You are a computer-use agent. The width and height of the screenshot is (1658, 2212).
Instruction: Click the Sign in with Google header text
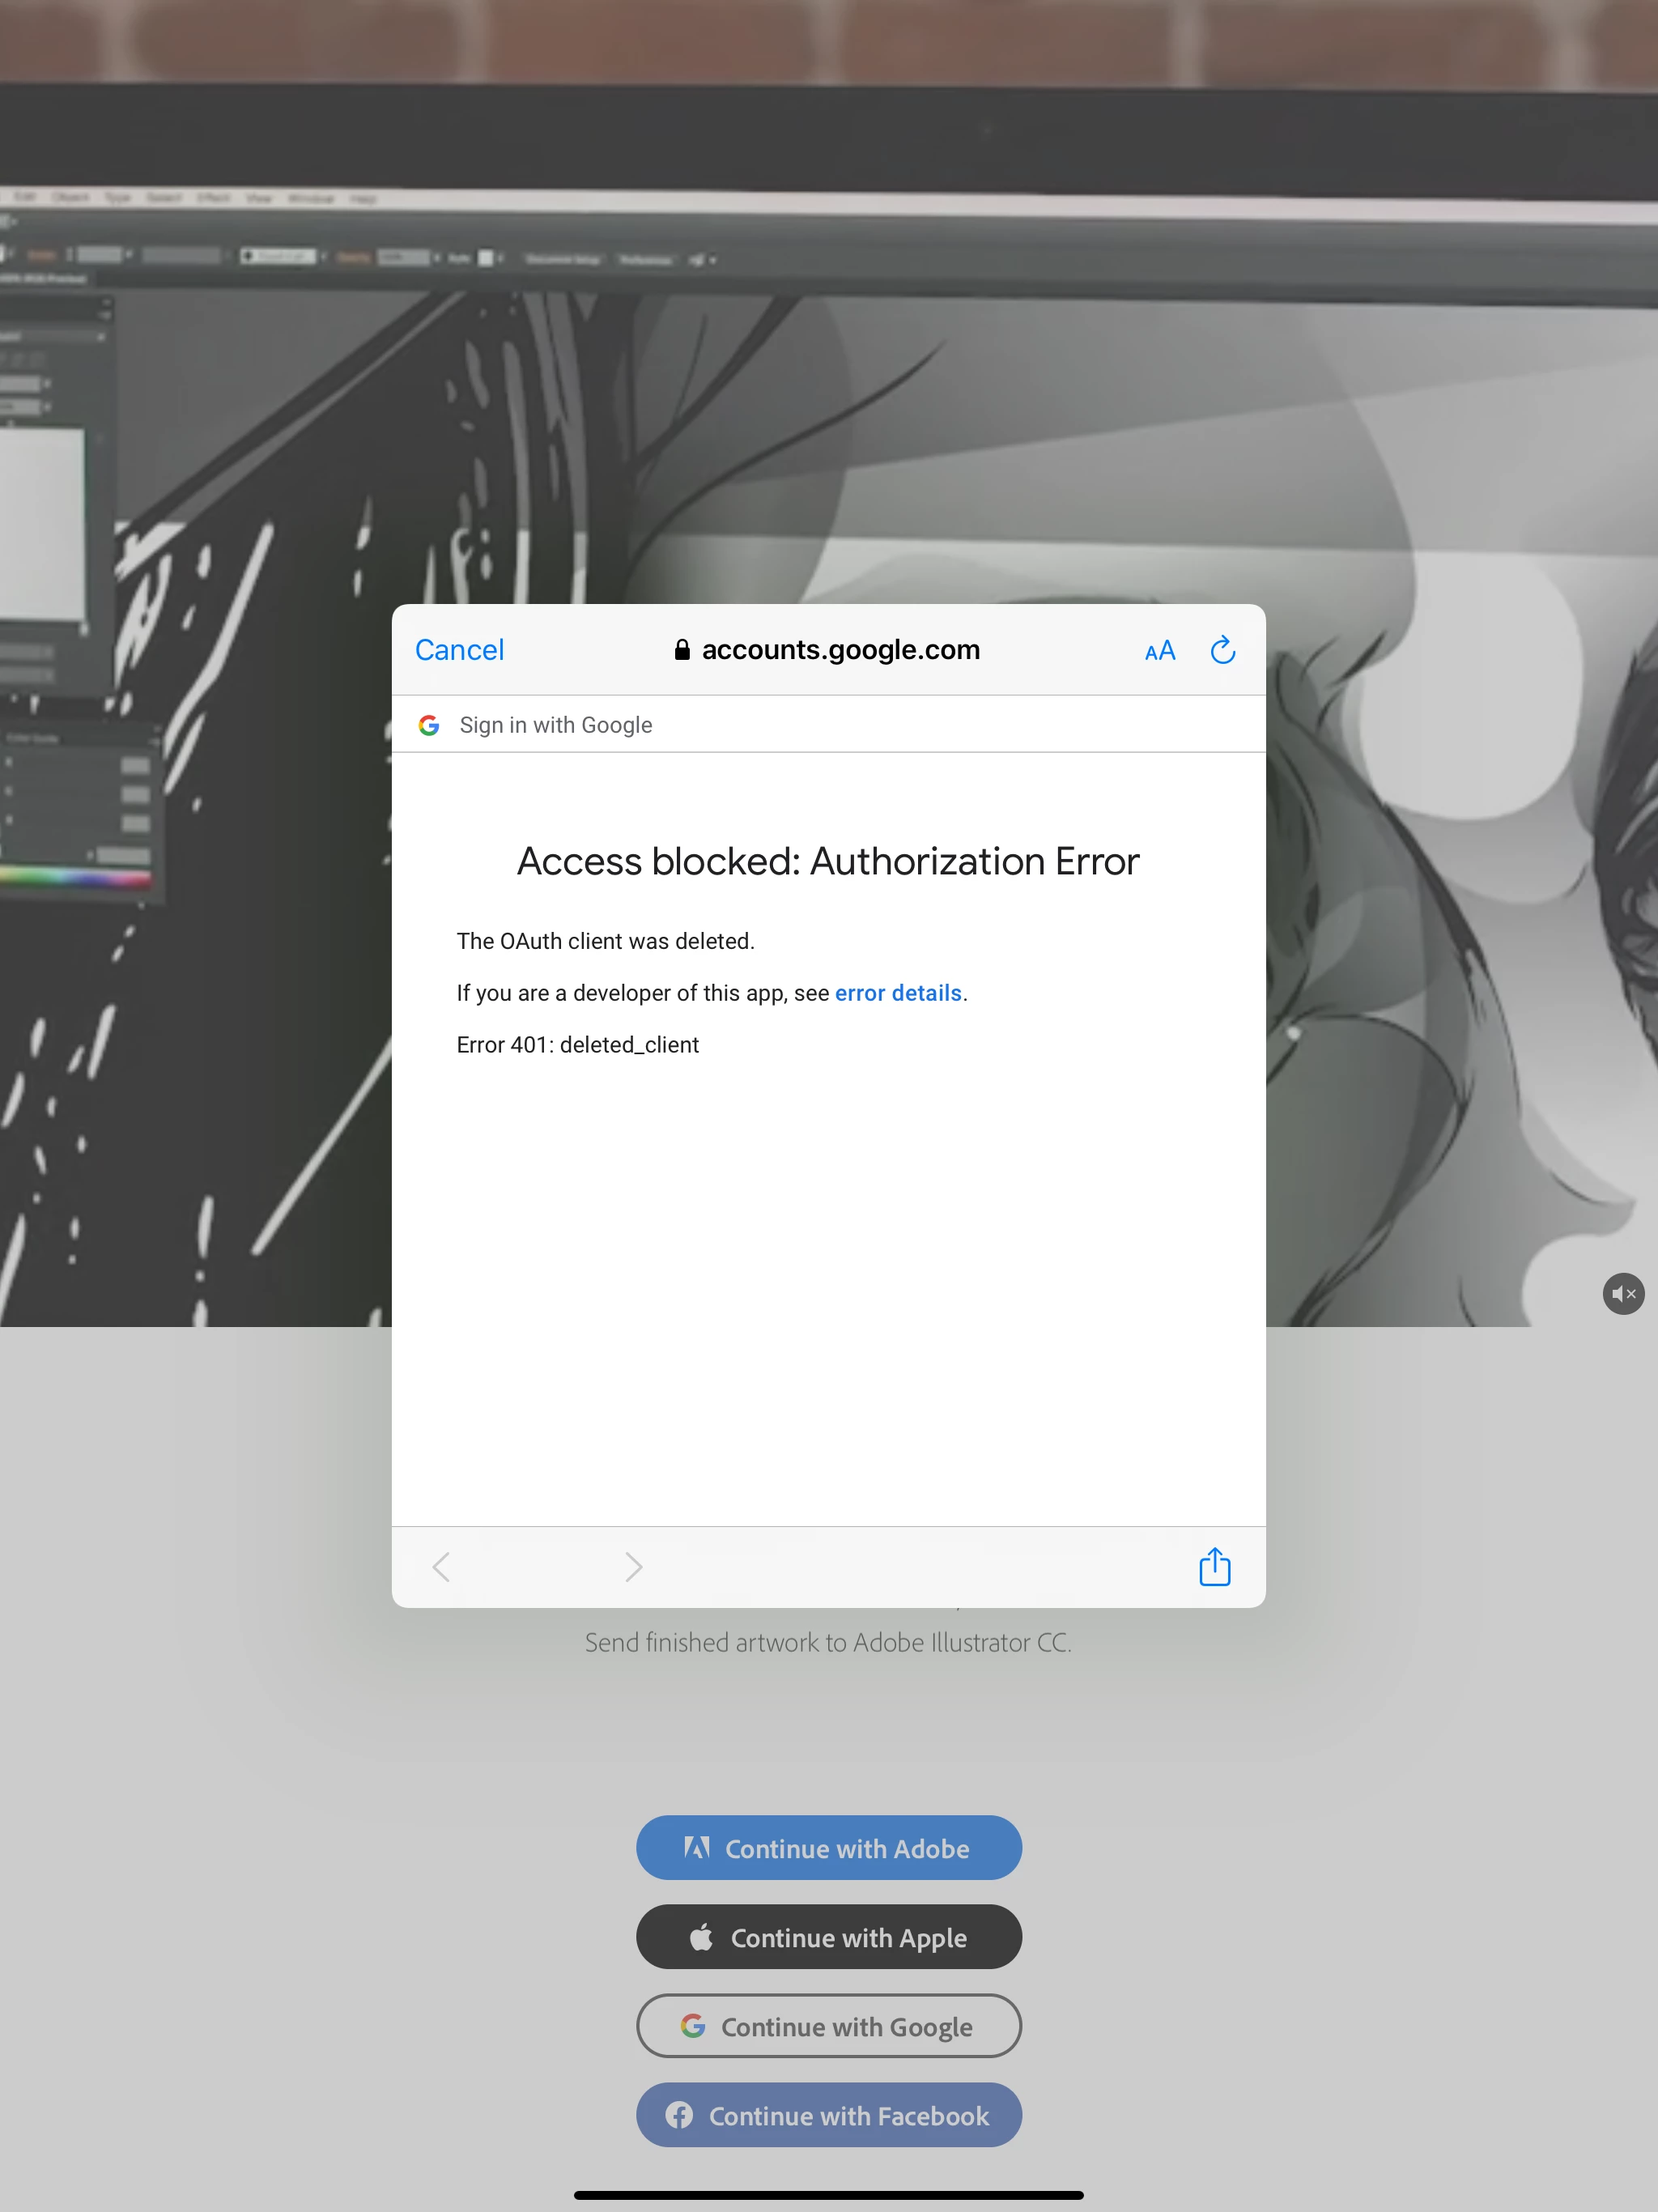coord(555,725)
